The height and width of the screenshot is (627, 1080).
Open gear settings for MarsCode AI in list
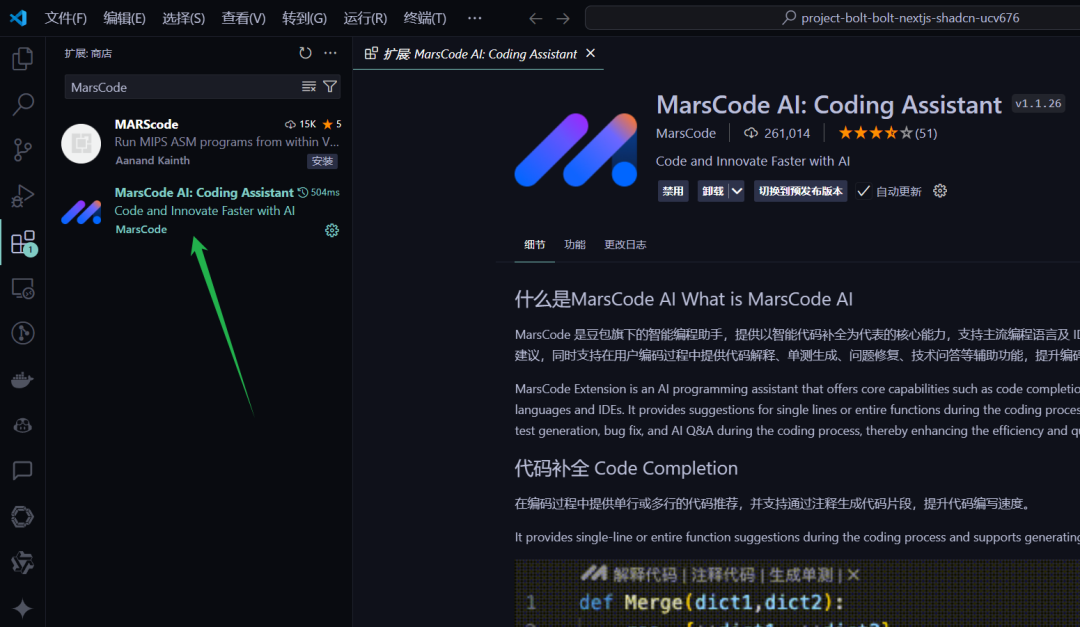tap(332, 230)
